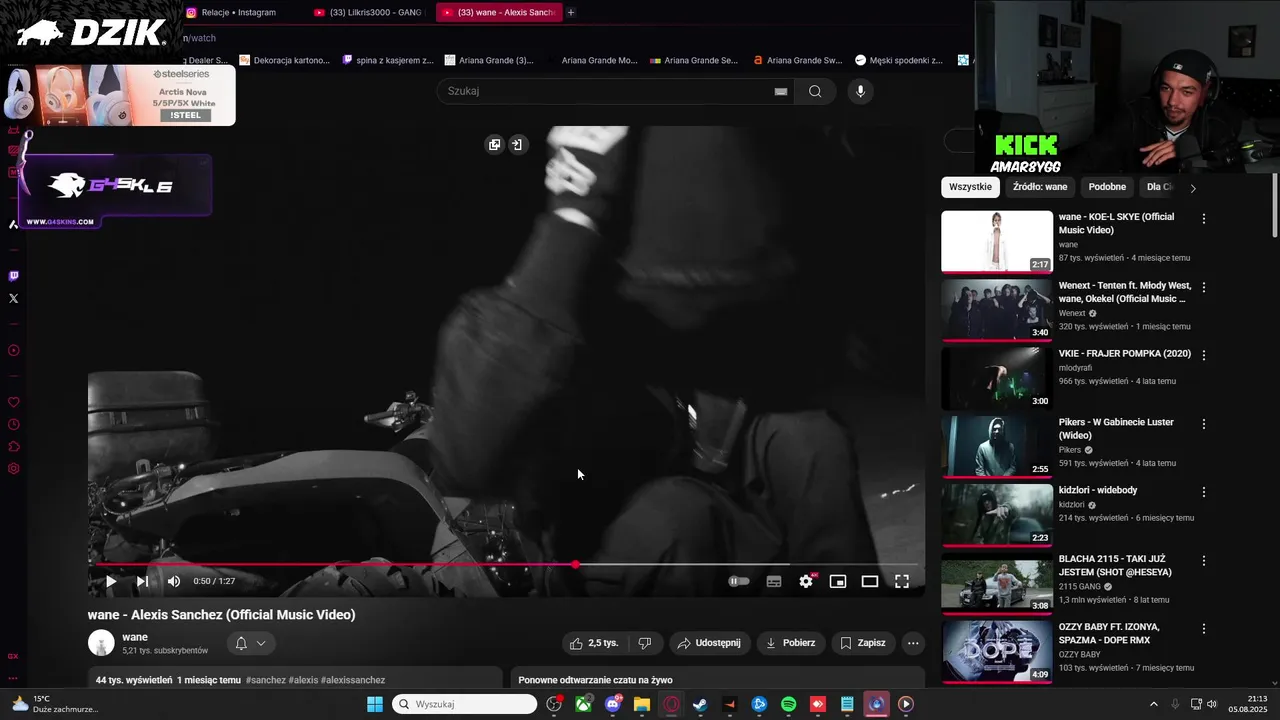Click the detach video icon beside pop-out
This screenshot has width=1280, height=720.
517,145
